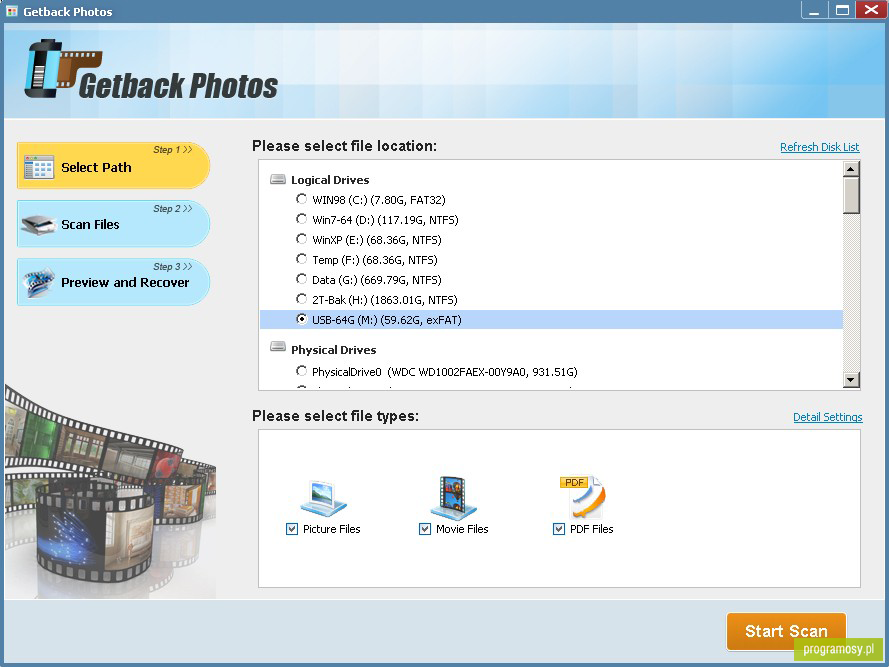
Task: Select PhysicalDrive0 WDC radio button
Action: point(302,371)
